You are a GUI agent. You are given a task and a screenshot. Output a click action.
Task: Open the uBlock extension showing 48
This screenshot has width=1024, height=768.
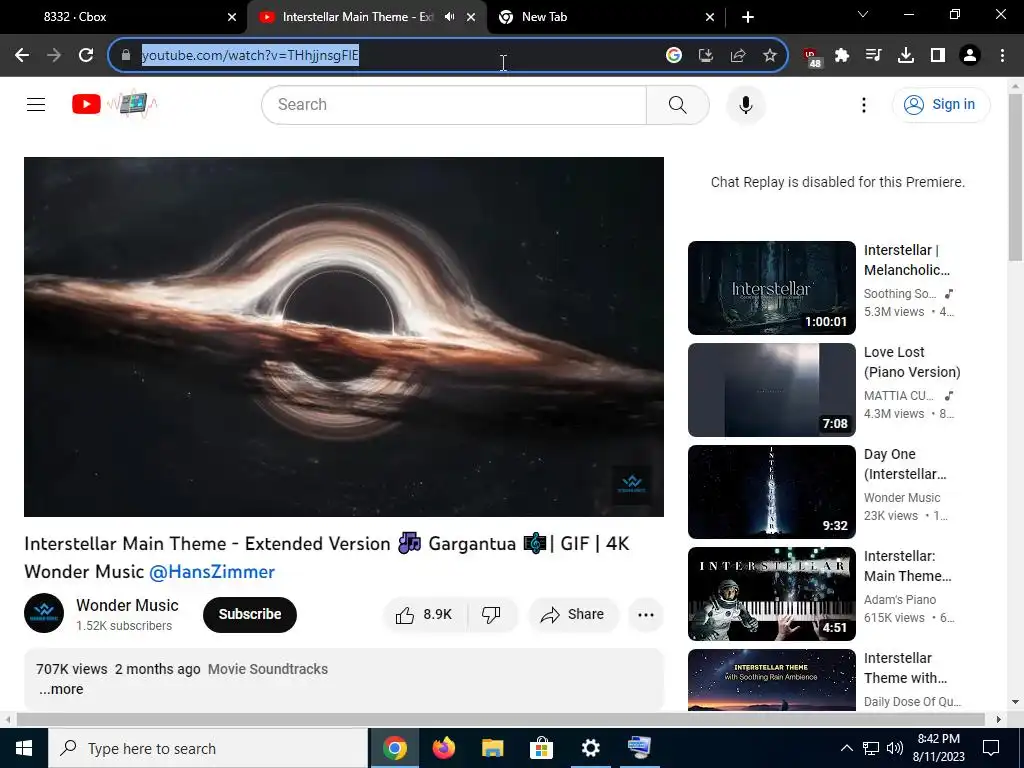click(812, 57)
